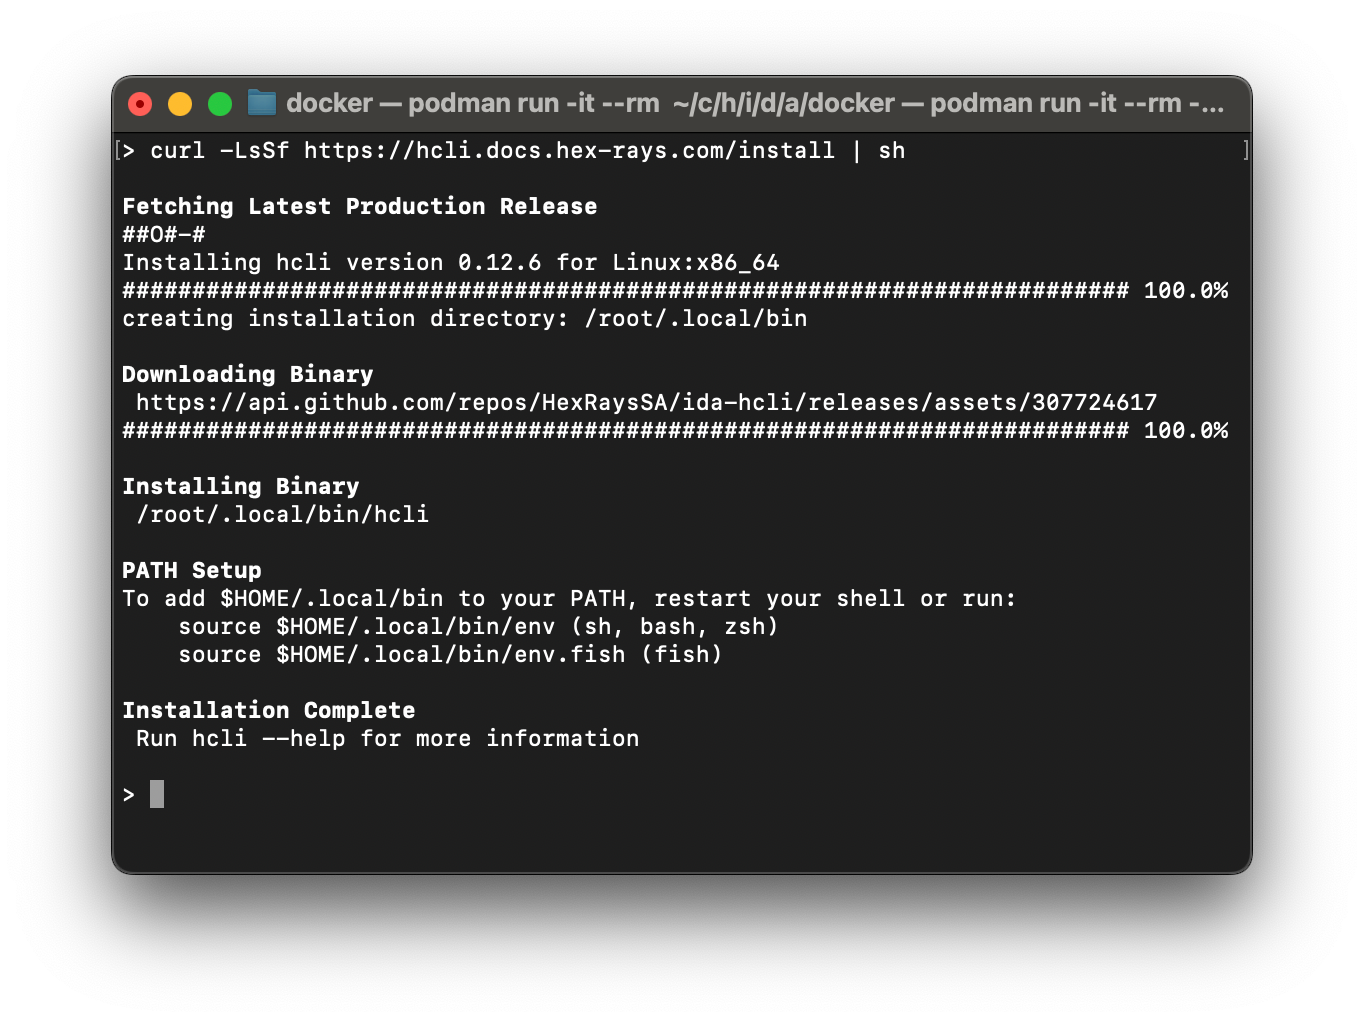Click the blinking terminal cursor
The height and width of the screenshot is (1022, 1364).
(x=157, y=793)
